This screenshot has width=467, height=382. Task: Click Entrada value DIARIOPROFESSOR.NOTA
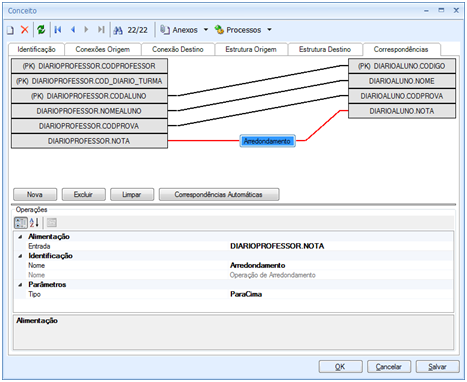(277, 246)
